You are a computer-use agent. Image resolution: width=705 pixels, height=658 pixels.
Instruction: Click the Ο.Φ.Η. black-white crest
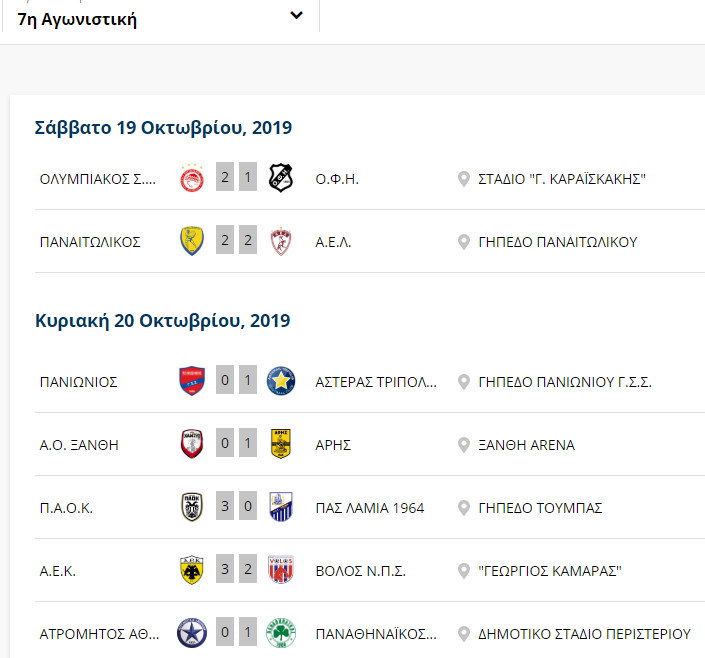pos(281,178)
